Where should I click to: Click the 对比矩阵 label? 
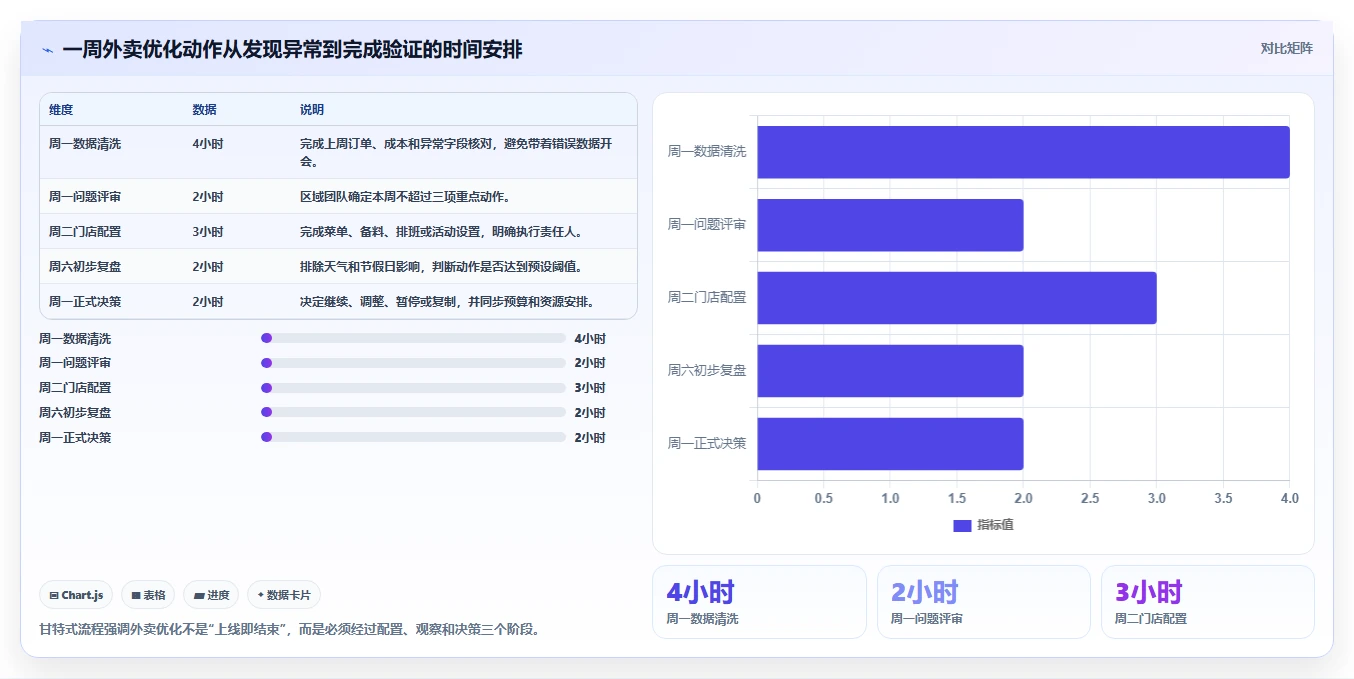[1286, 48]
